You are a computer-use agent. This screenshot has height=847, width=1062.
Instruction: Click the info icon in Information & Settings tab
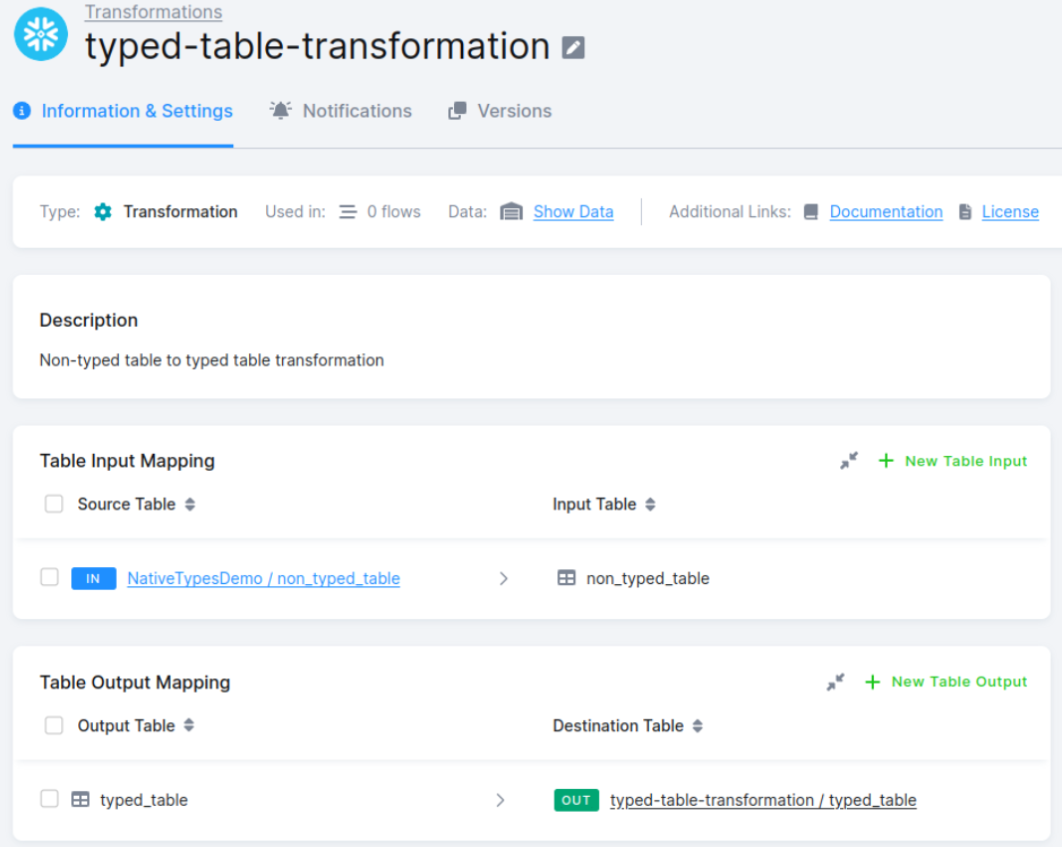(22, 110)
